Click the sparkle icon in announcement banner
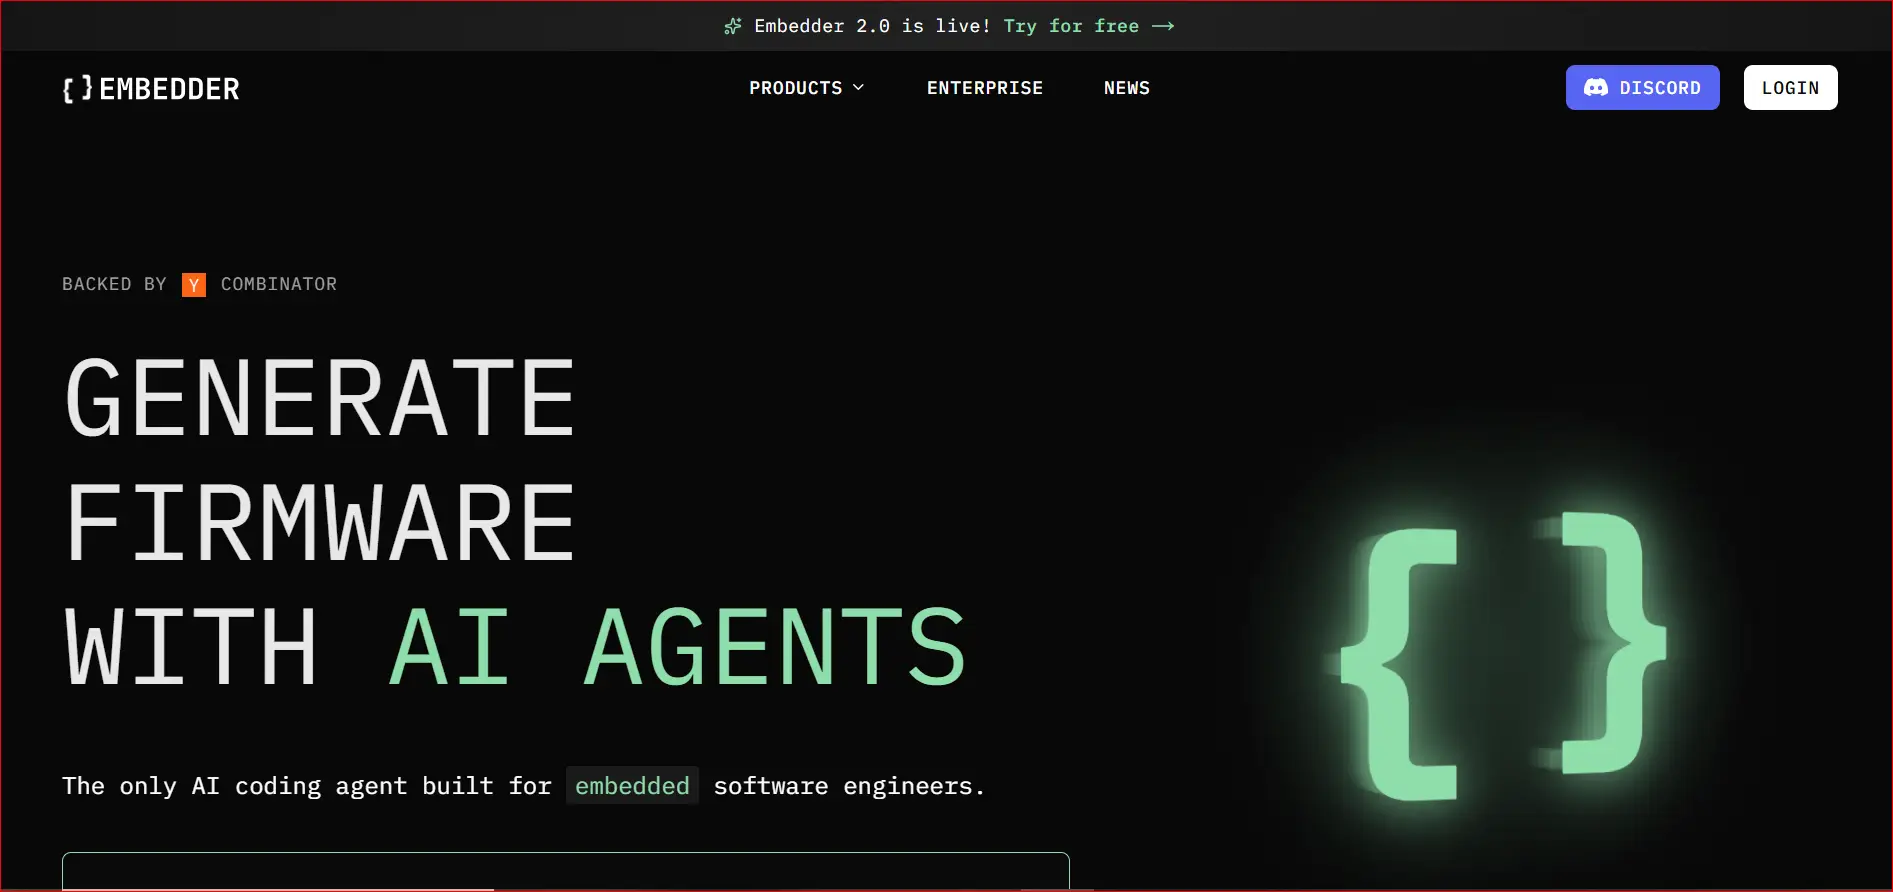This screenshot has width=1893, height=892. (x=733, y=26)
